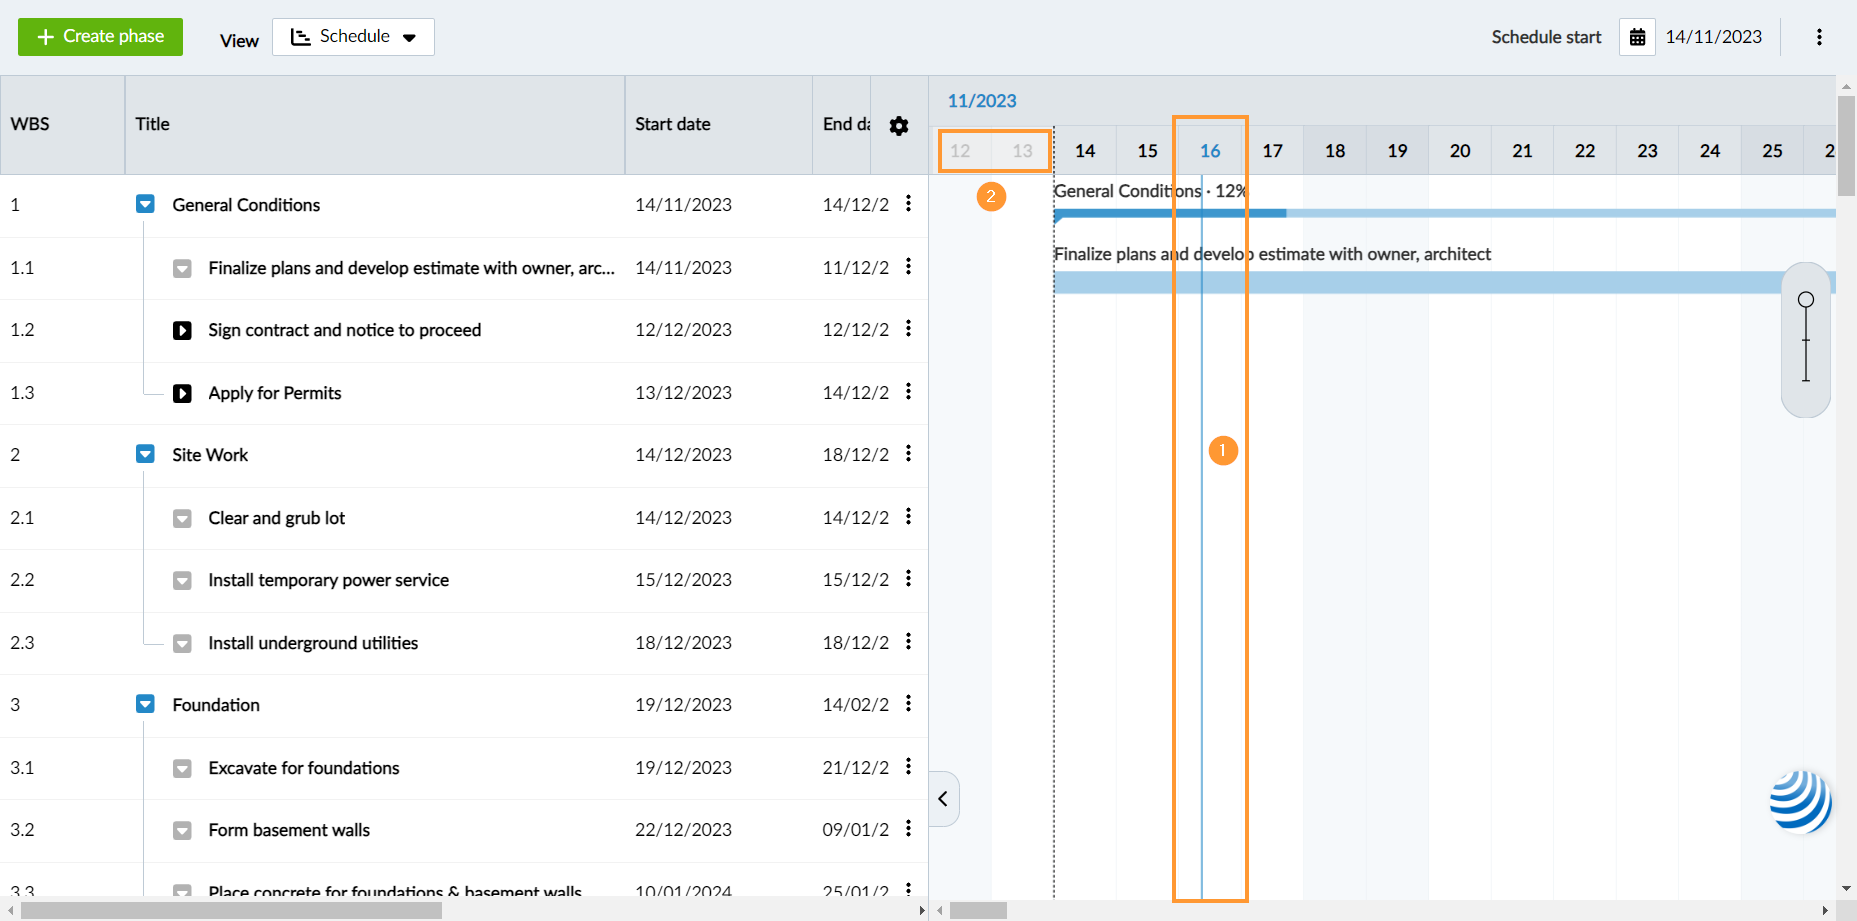Click the Title column header
This screenshot has height=921, width=1857.
(152, 124)
